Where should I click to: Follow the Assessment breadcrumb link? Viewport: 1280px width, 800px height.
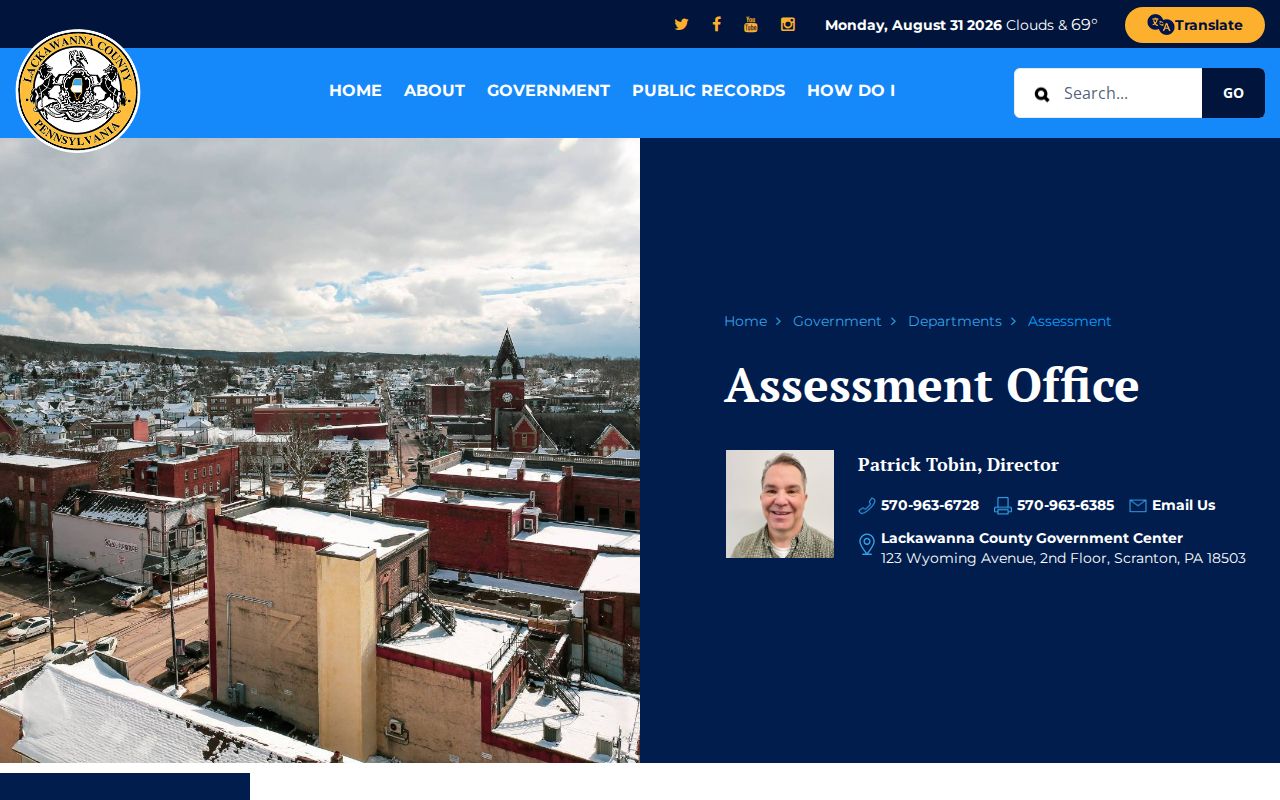pos(1069,321)
